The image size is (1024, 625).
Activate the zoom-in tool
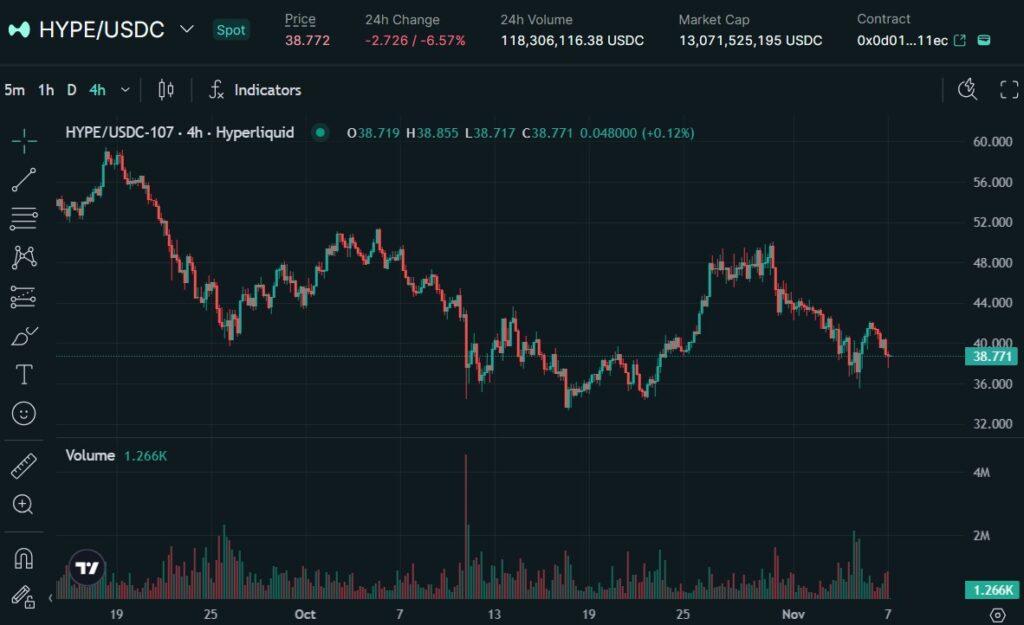[24, 505]
